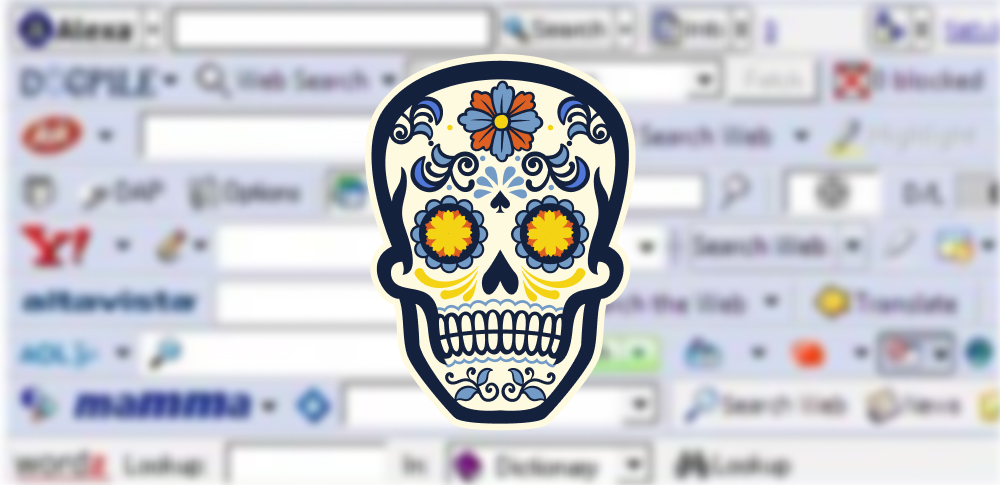
Task: Click the red popup blocked icon
Action: coord(851,80)
